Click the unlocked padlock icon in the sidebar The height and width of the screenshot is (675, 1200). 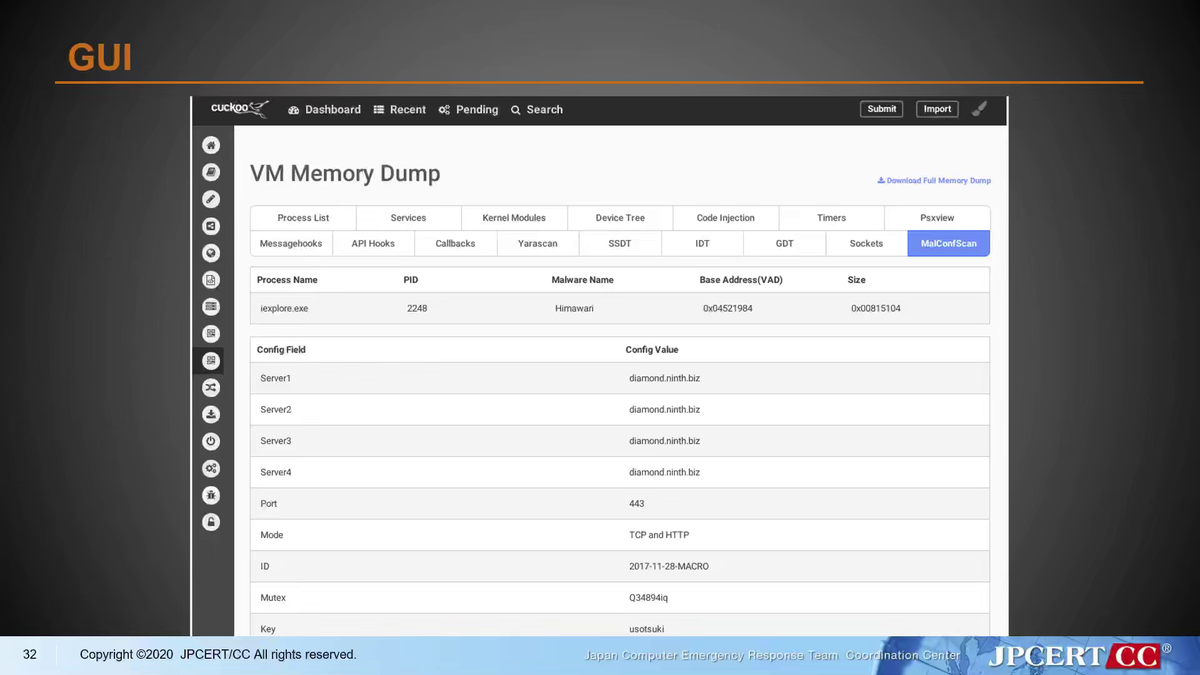[211, 522]
